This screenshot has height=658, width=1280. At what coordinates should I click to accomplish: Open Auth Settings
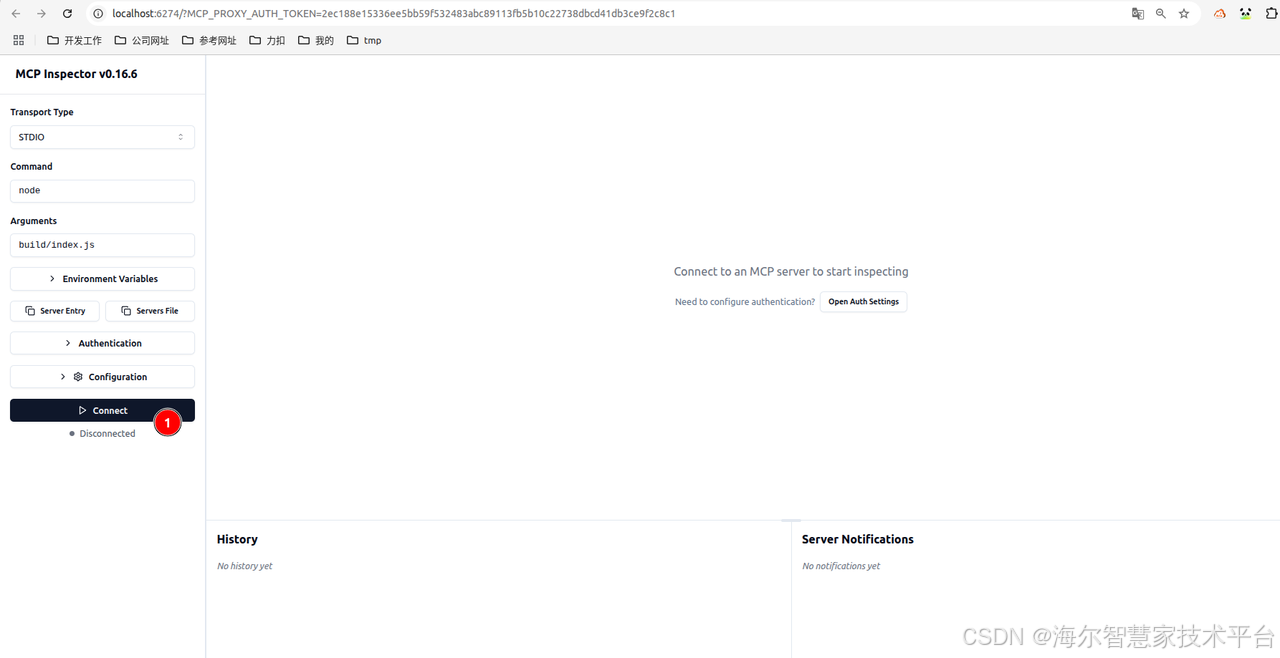click(863, 301)
